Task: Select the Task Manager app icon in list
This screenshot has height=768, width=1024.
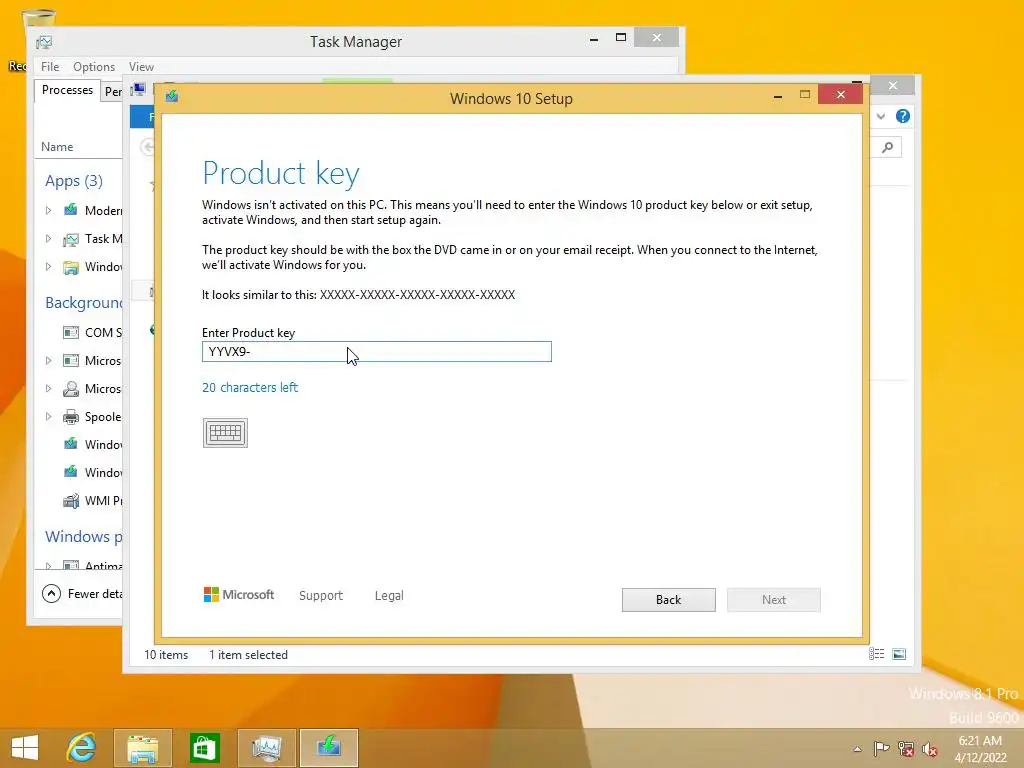Action: tap(71, 239)
